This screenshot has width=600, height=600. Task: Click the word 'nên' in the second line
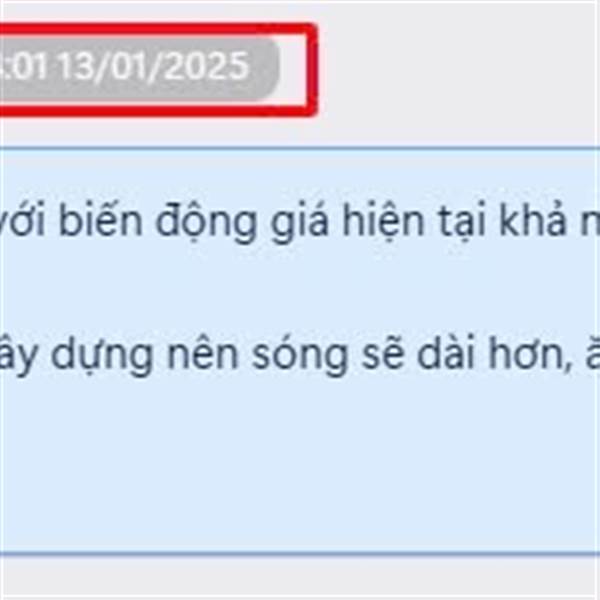pyautogui.click(x=204, y=355)
